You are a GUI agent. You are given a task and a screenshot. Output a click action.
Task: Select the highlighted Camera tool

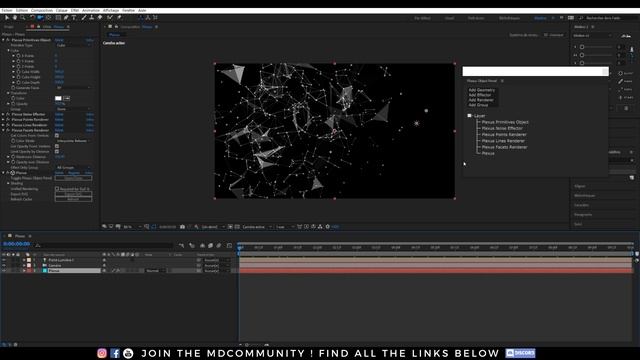click(40, 18)
